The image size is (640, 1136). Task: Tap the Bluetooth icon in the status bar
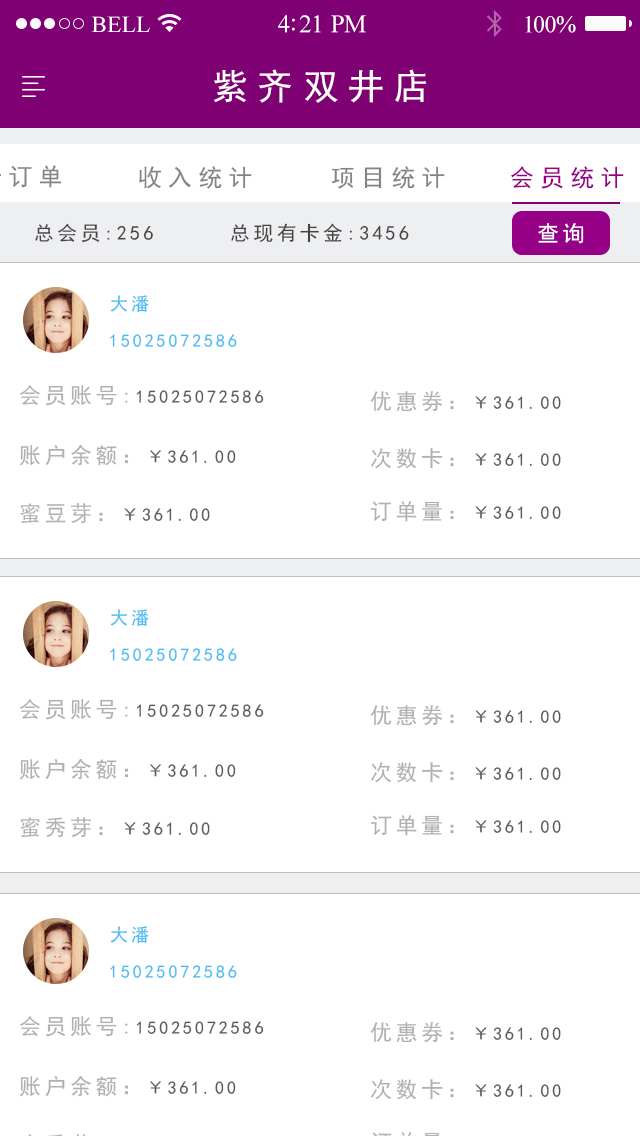[494, 24]
